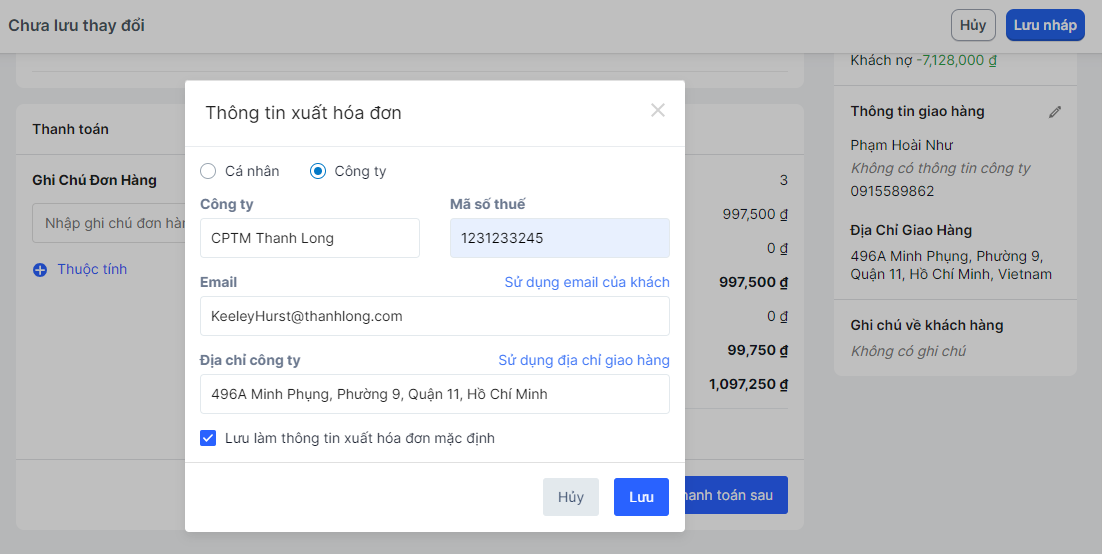
Task: Edit the Địa chỉ công ty field
Action: [x=434, y=394]
